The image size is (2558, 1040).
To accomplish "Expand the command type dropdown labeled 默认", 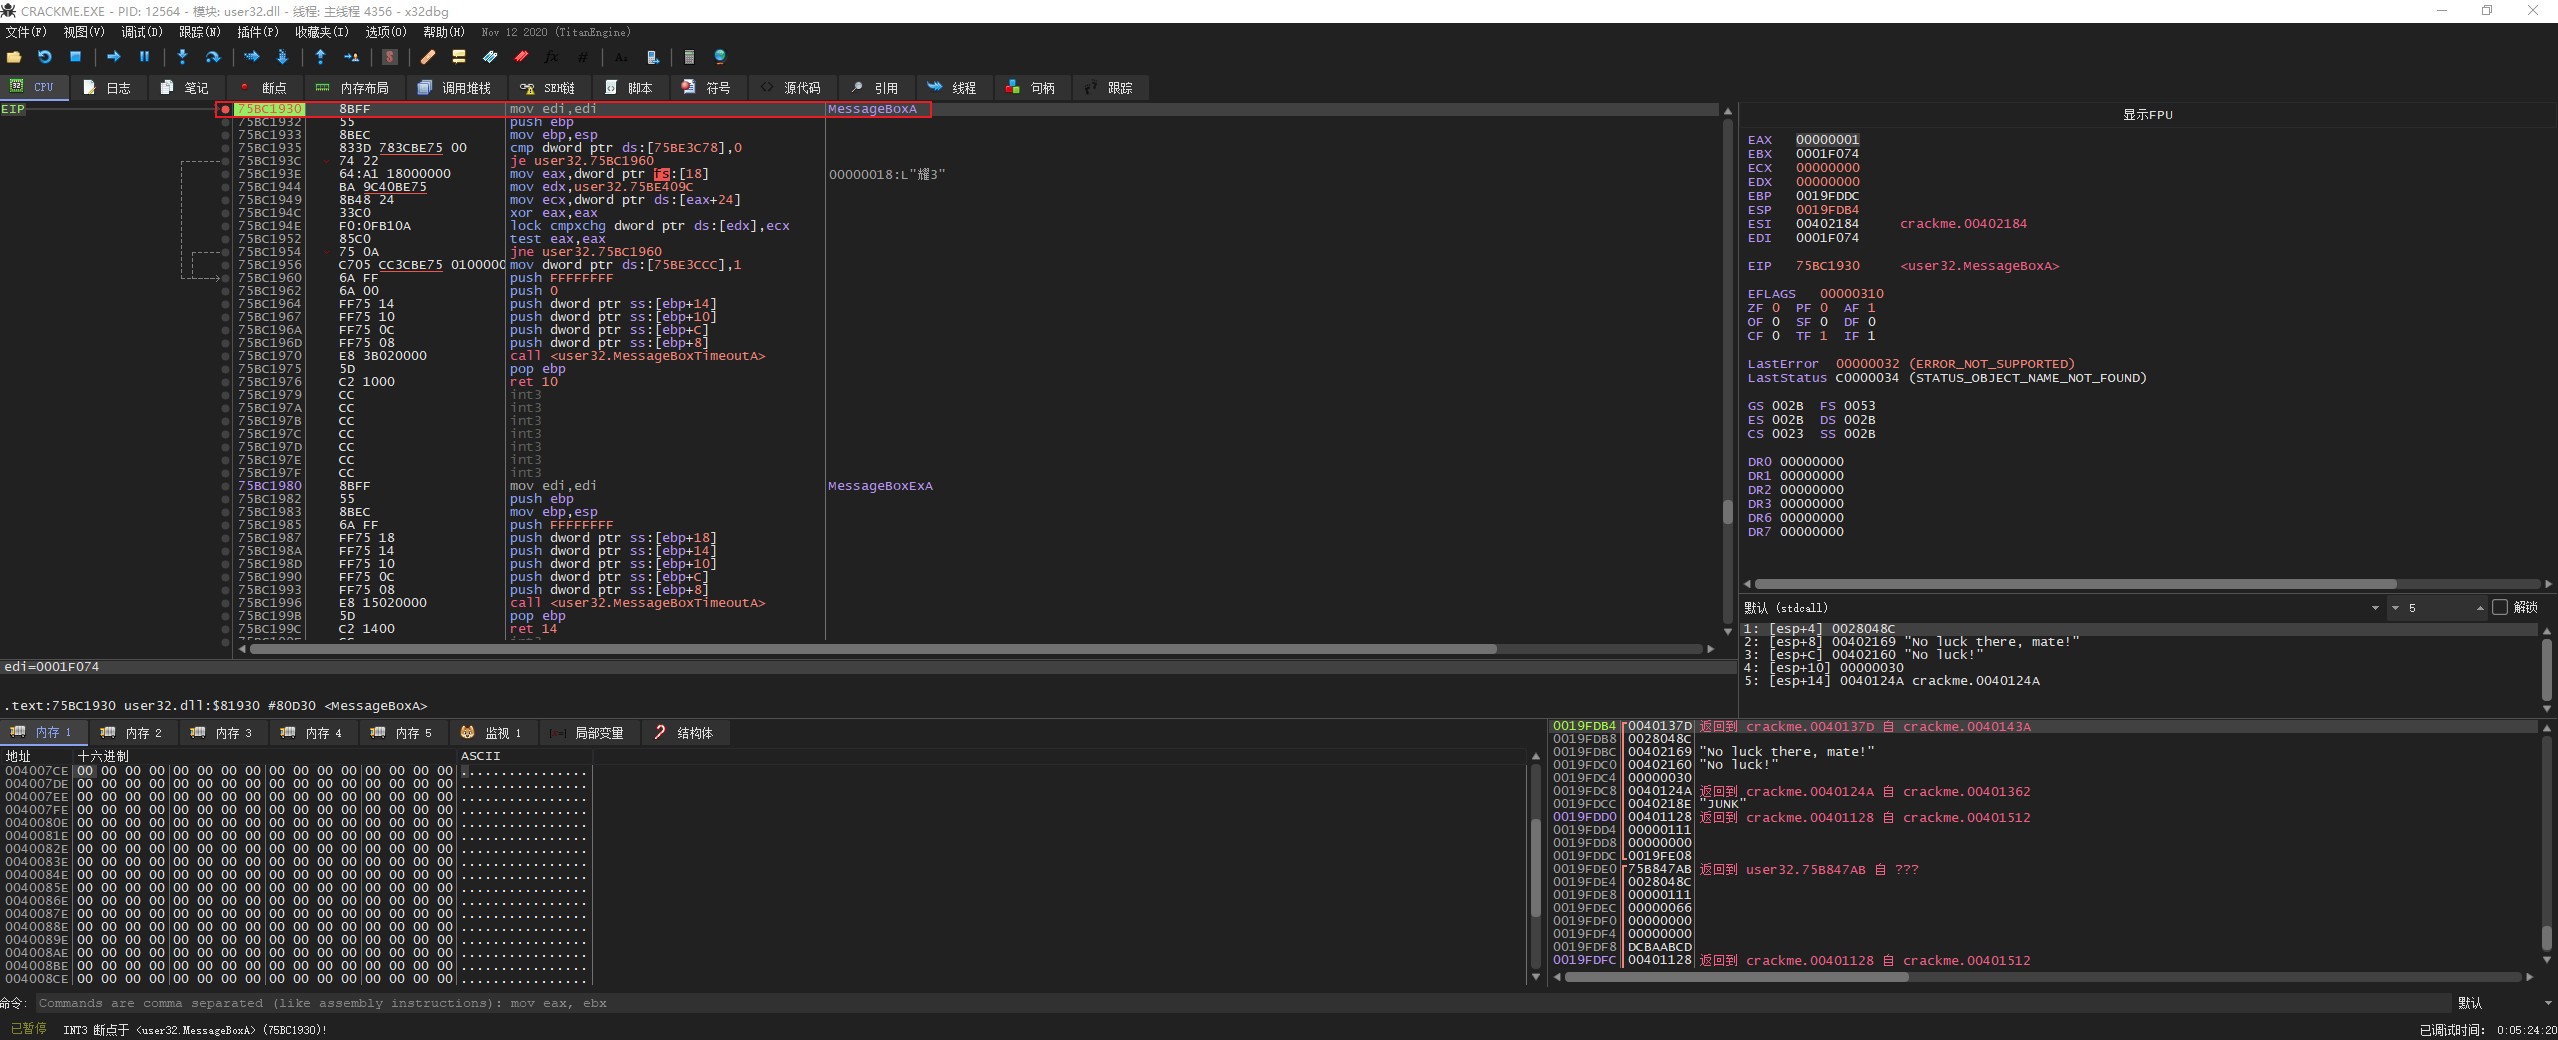I will (x=2501, y=1003).
